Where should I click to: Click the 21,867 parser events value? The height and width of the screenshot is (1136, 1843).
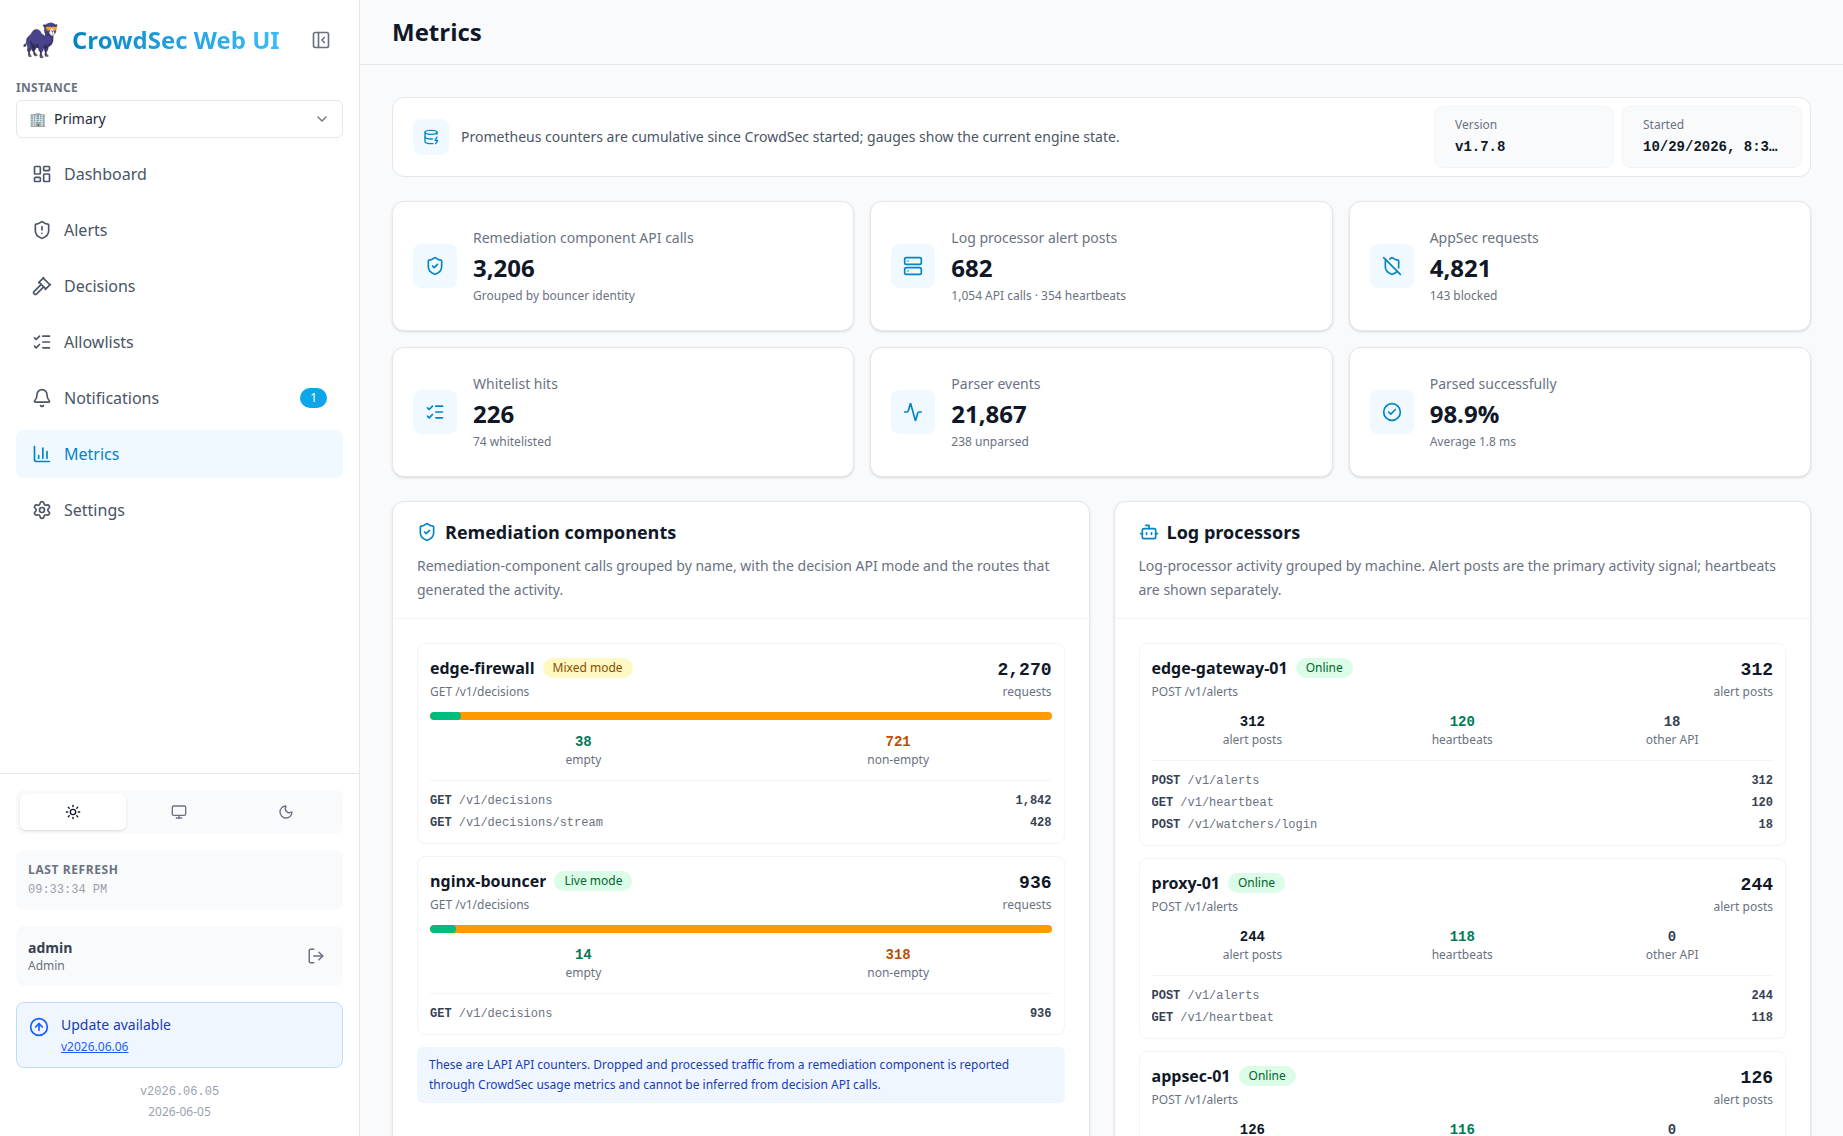[x=989, y=415]
